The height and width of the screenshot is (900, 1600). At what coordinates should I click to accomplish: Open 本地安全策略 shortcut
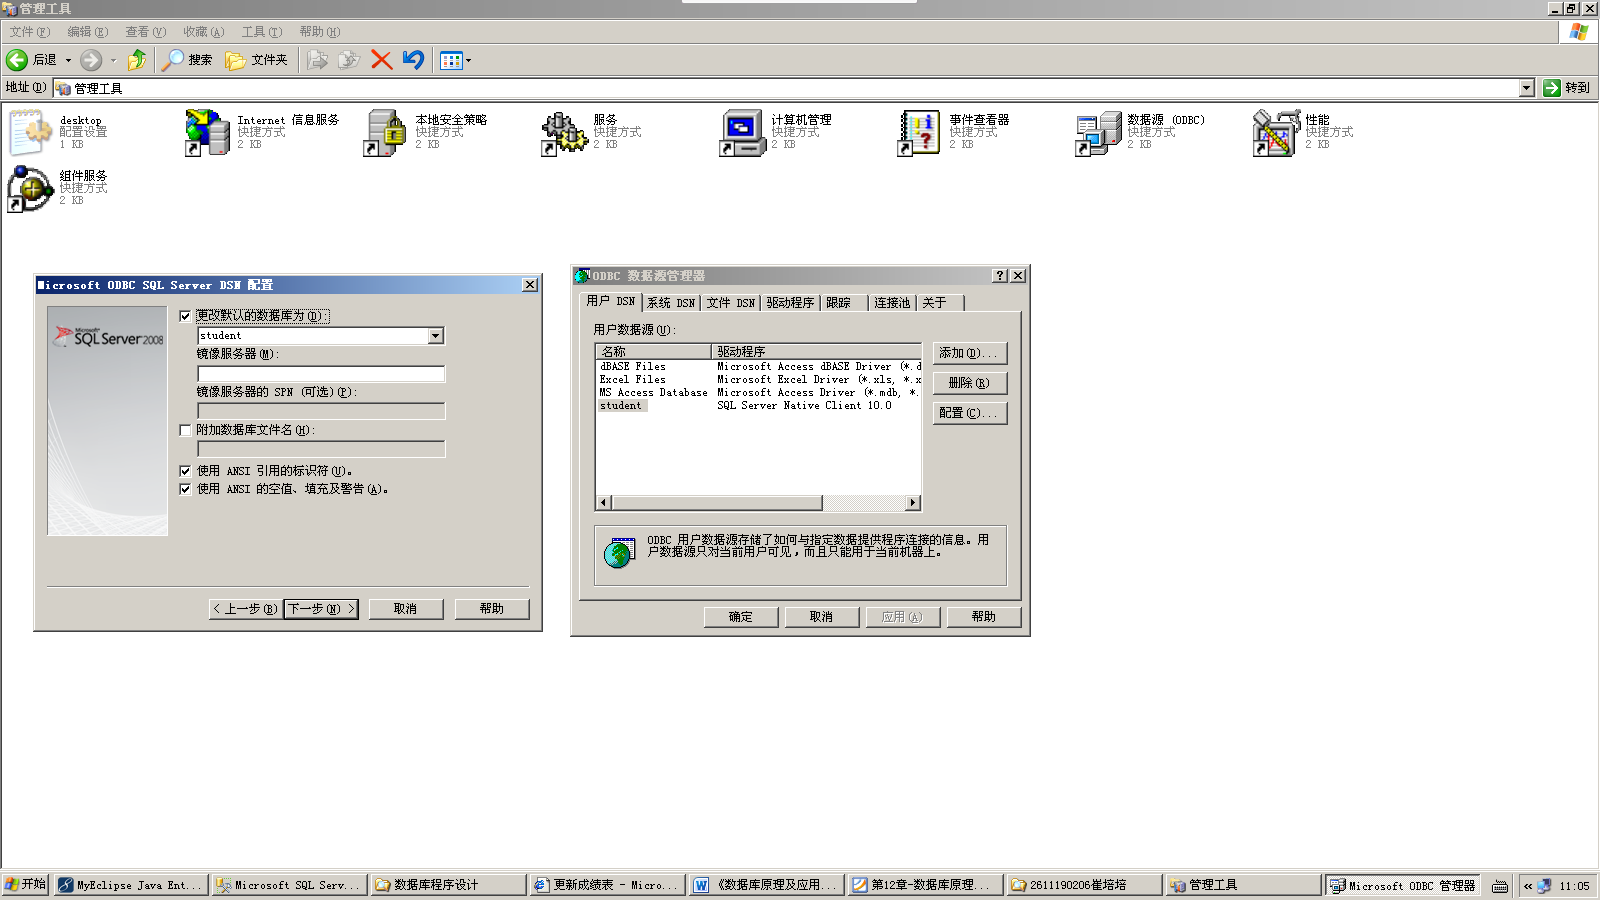(x=386, y=133)
